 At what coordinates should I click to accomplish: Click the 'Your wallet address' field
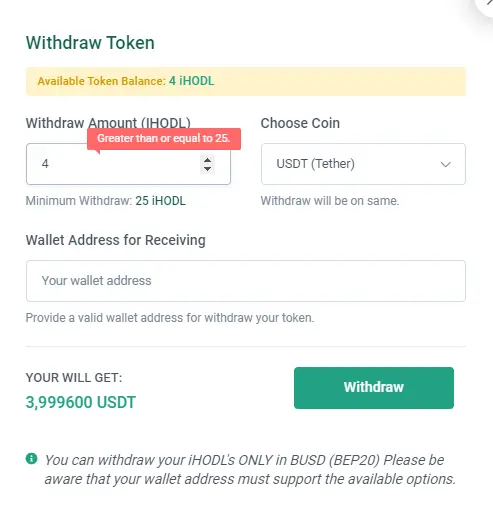click(x=246, y=281)
